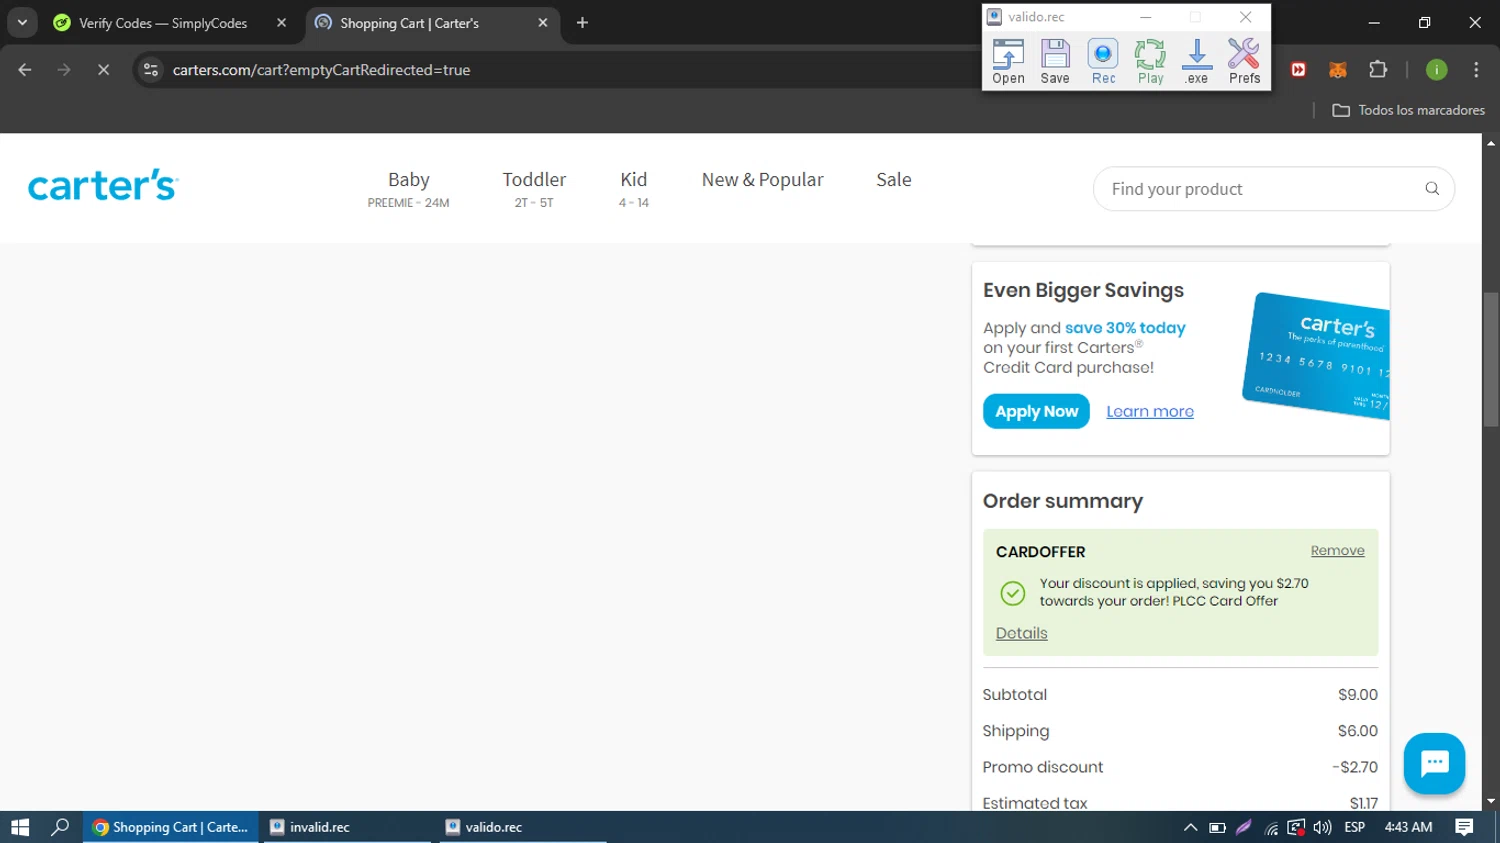
Task: Open Chrome three-dot menu
Action: coord(1476,70)
